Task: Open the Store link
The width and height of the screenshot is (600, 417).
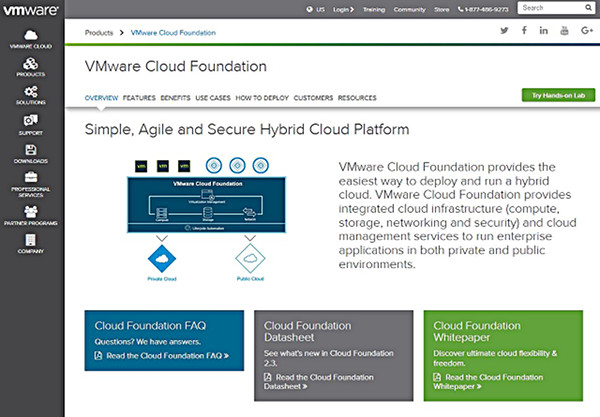Action: click(x=442, y=9)
